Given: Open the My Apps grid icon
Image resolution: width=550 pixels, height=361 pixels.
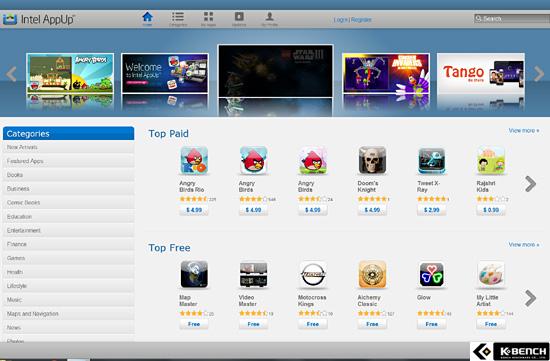Looking at the screenshot, I should (208, 17).
